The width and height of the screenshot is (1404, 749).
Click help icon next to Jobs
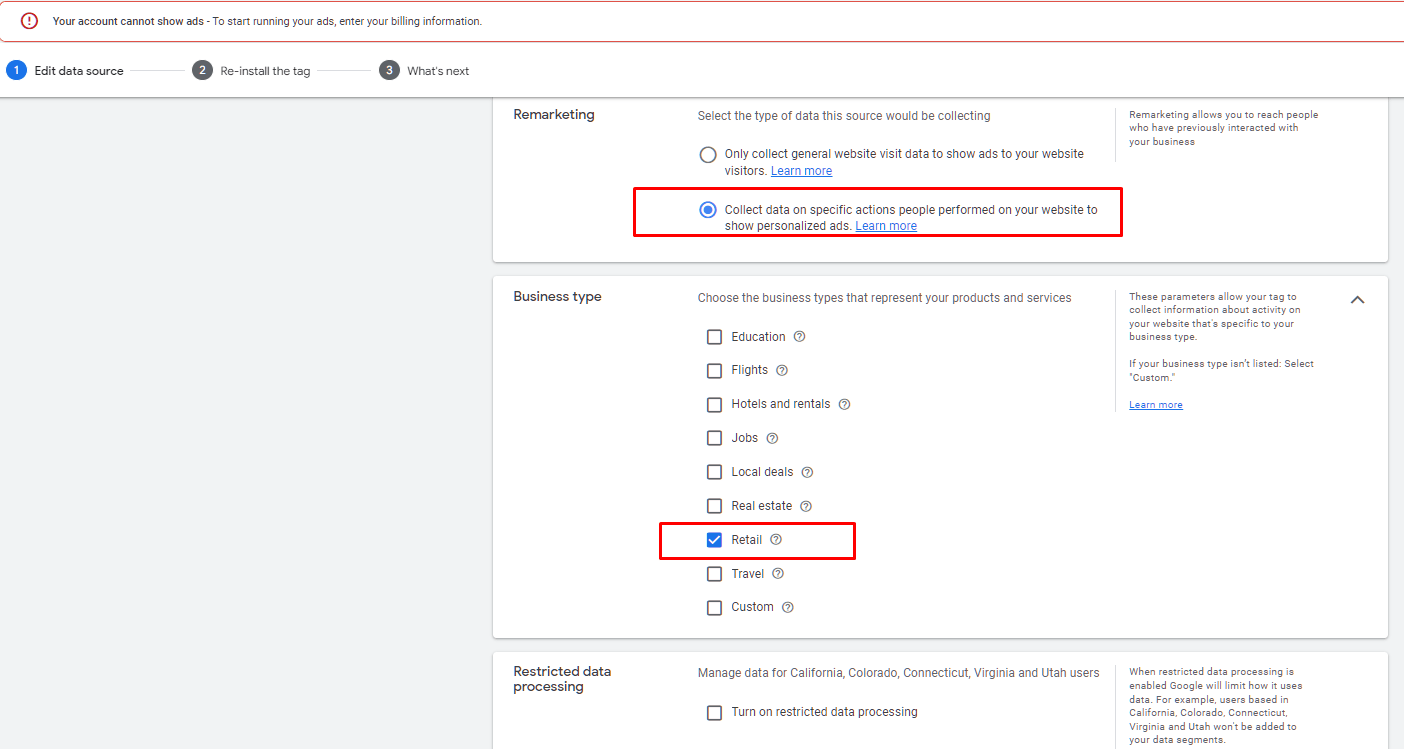pos(772,438)
